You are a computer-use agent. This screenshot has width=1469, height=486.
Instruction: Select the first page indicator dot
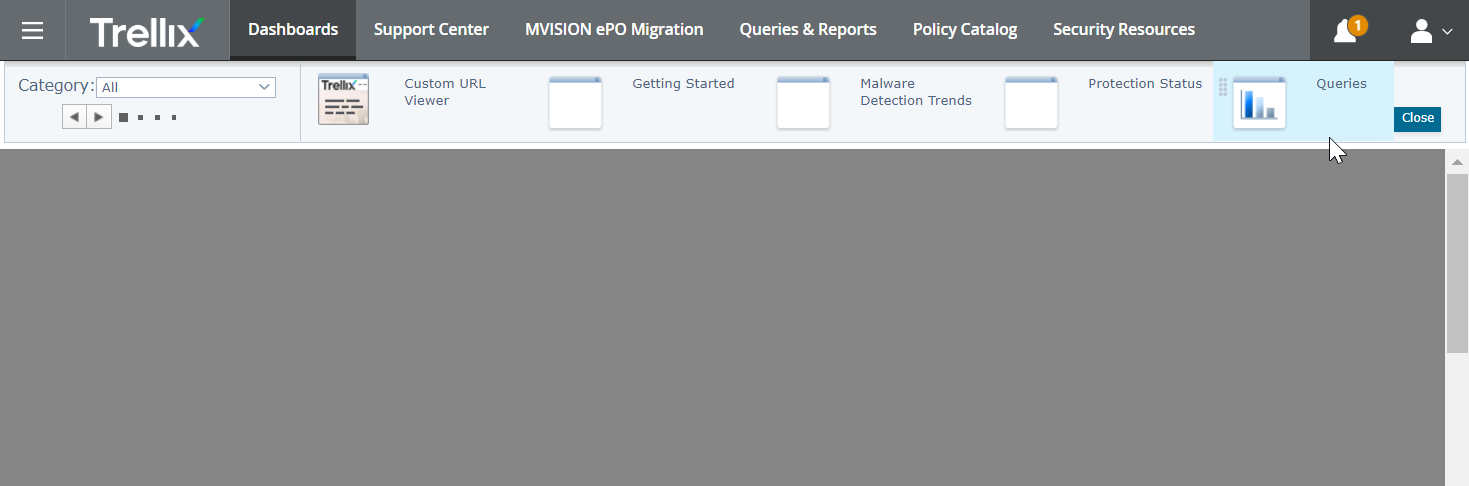(x=123, y=118)
